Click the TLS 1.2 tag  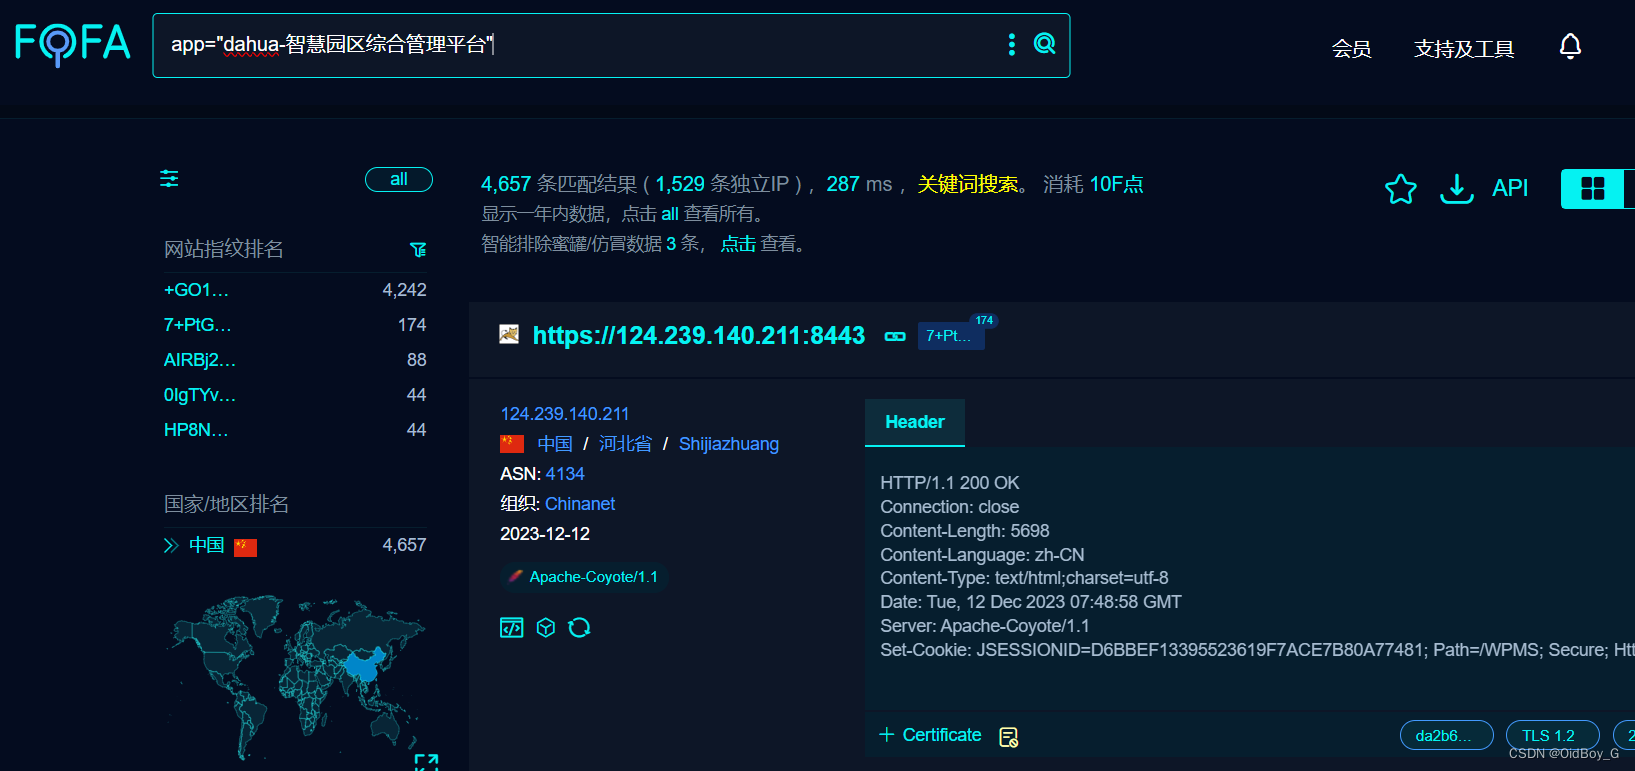point(1552,735)
